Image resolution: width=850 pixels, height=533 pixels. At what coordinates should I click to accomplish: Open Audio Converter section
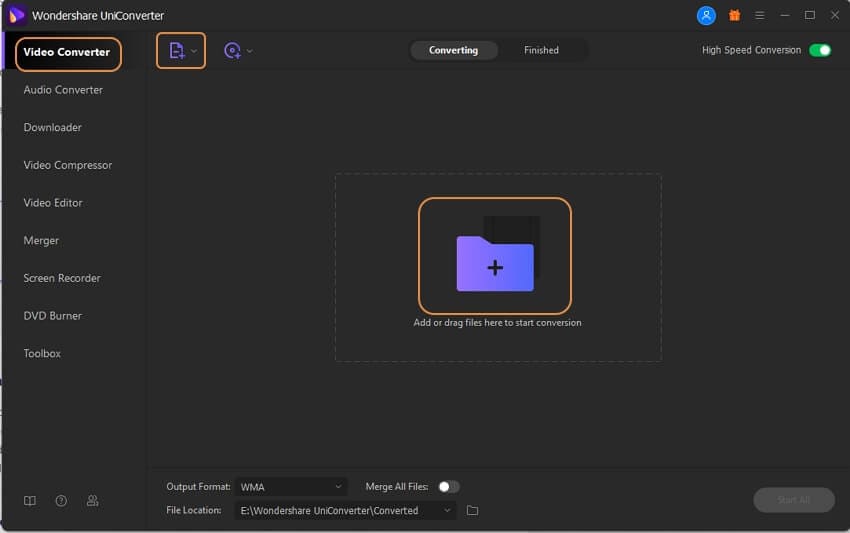(x=63, y=90)
